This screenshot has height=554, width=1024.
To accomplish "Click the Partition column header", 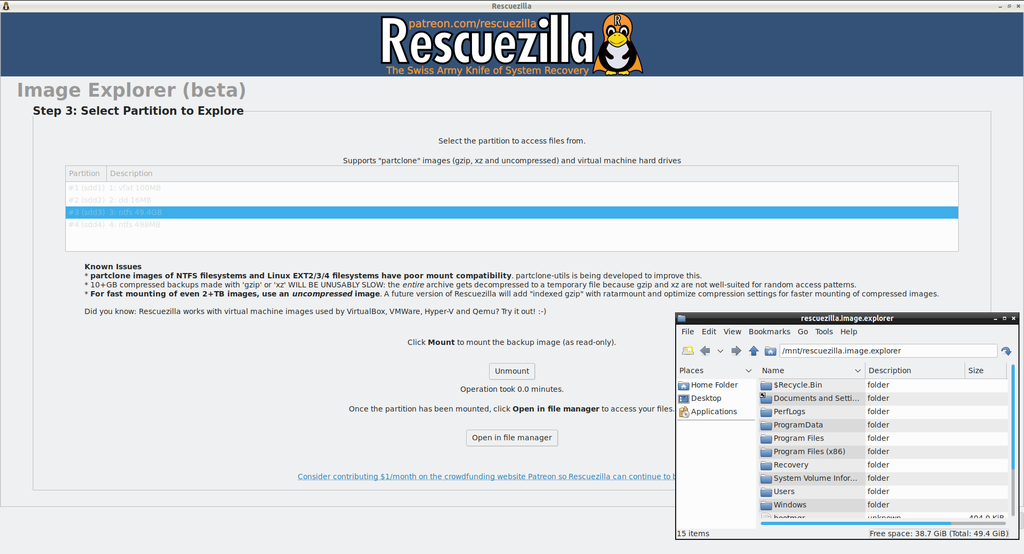I will 86,174.
